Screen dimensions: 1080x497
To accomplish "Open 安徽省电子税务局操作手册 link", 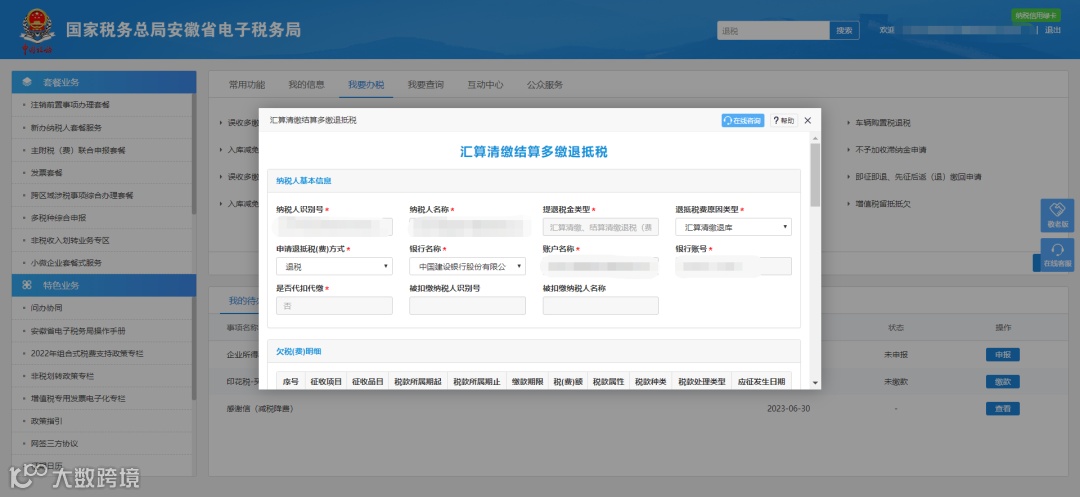I will (x=78, y=330).
